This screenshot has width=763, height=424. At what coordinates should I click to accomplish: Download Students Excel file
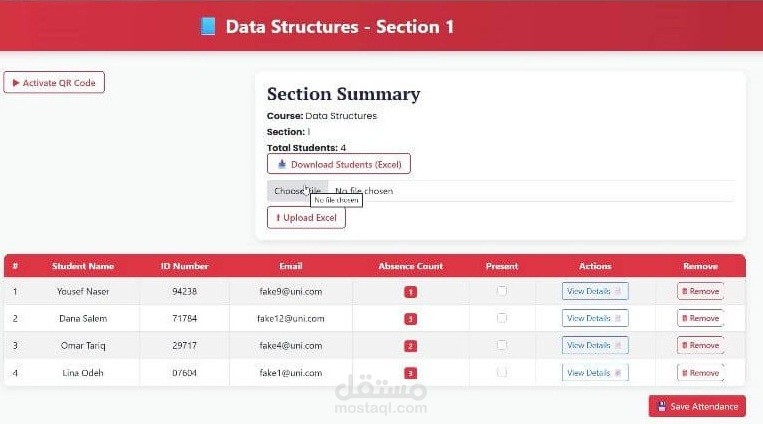[x=339, y=164]
